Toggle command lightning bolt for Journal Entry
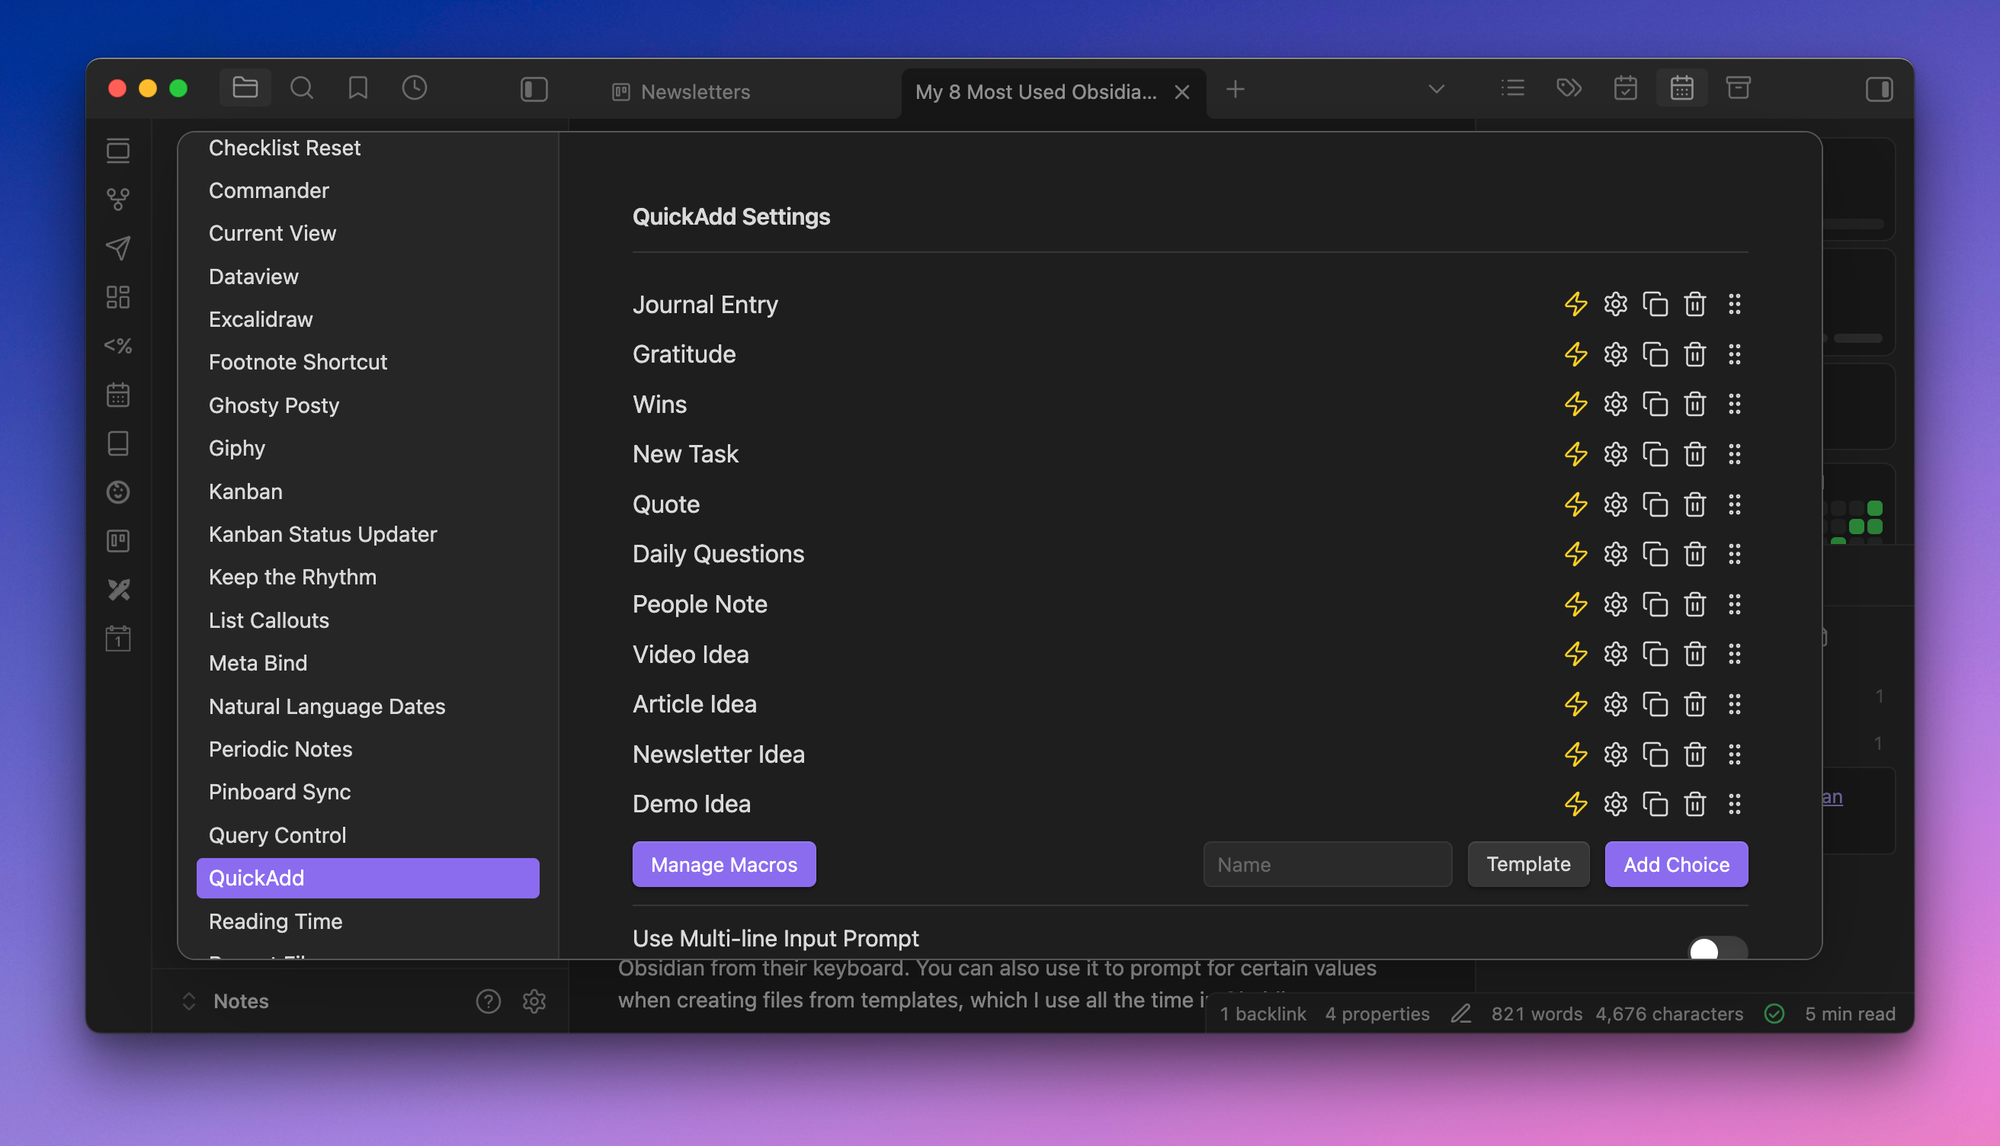This screenshot has height=1146, width=2000. (1575, 304)
